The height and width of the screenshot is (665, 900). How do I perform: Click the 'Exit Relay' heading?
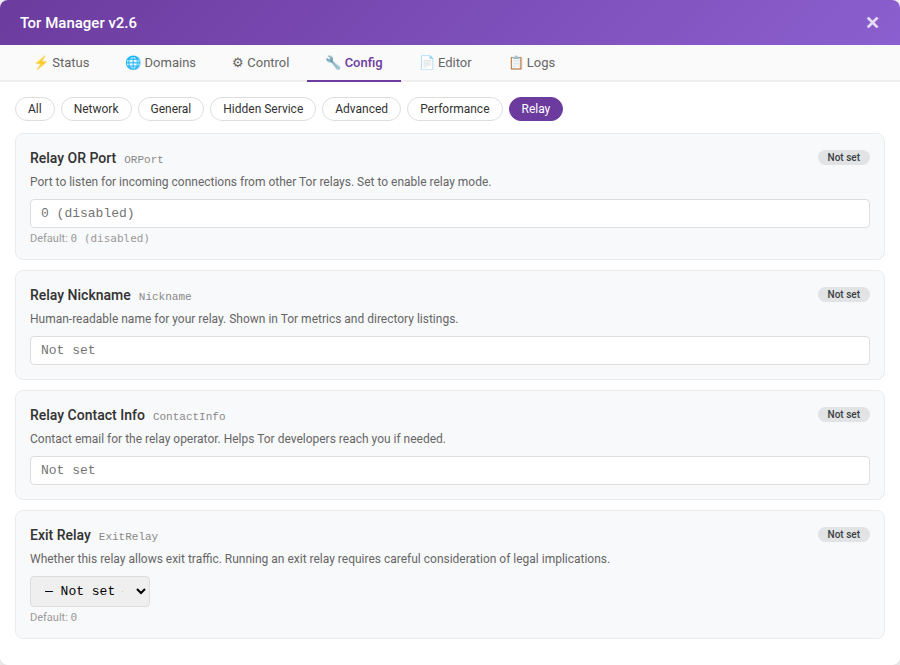[60, 535]
